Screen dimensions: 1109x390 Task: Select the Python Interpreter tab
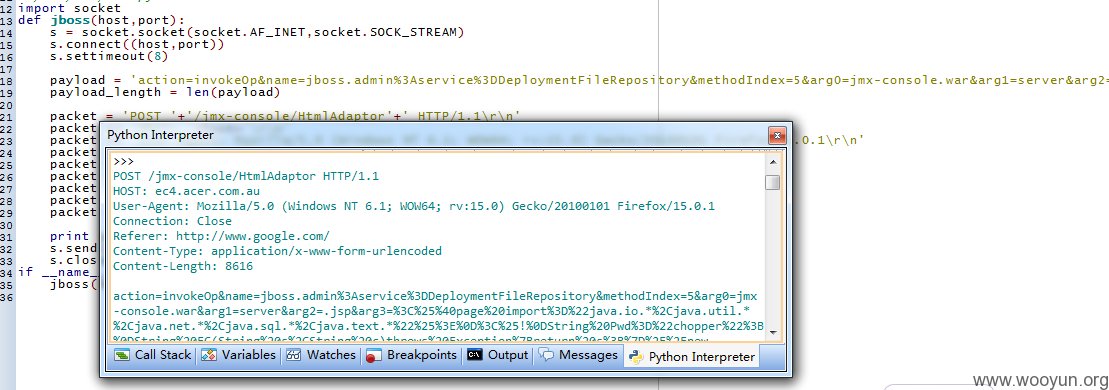point(691,357)
